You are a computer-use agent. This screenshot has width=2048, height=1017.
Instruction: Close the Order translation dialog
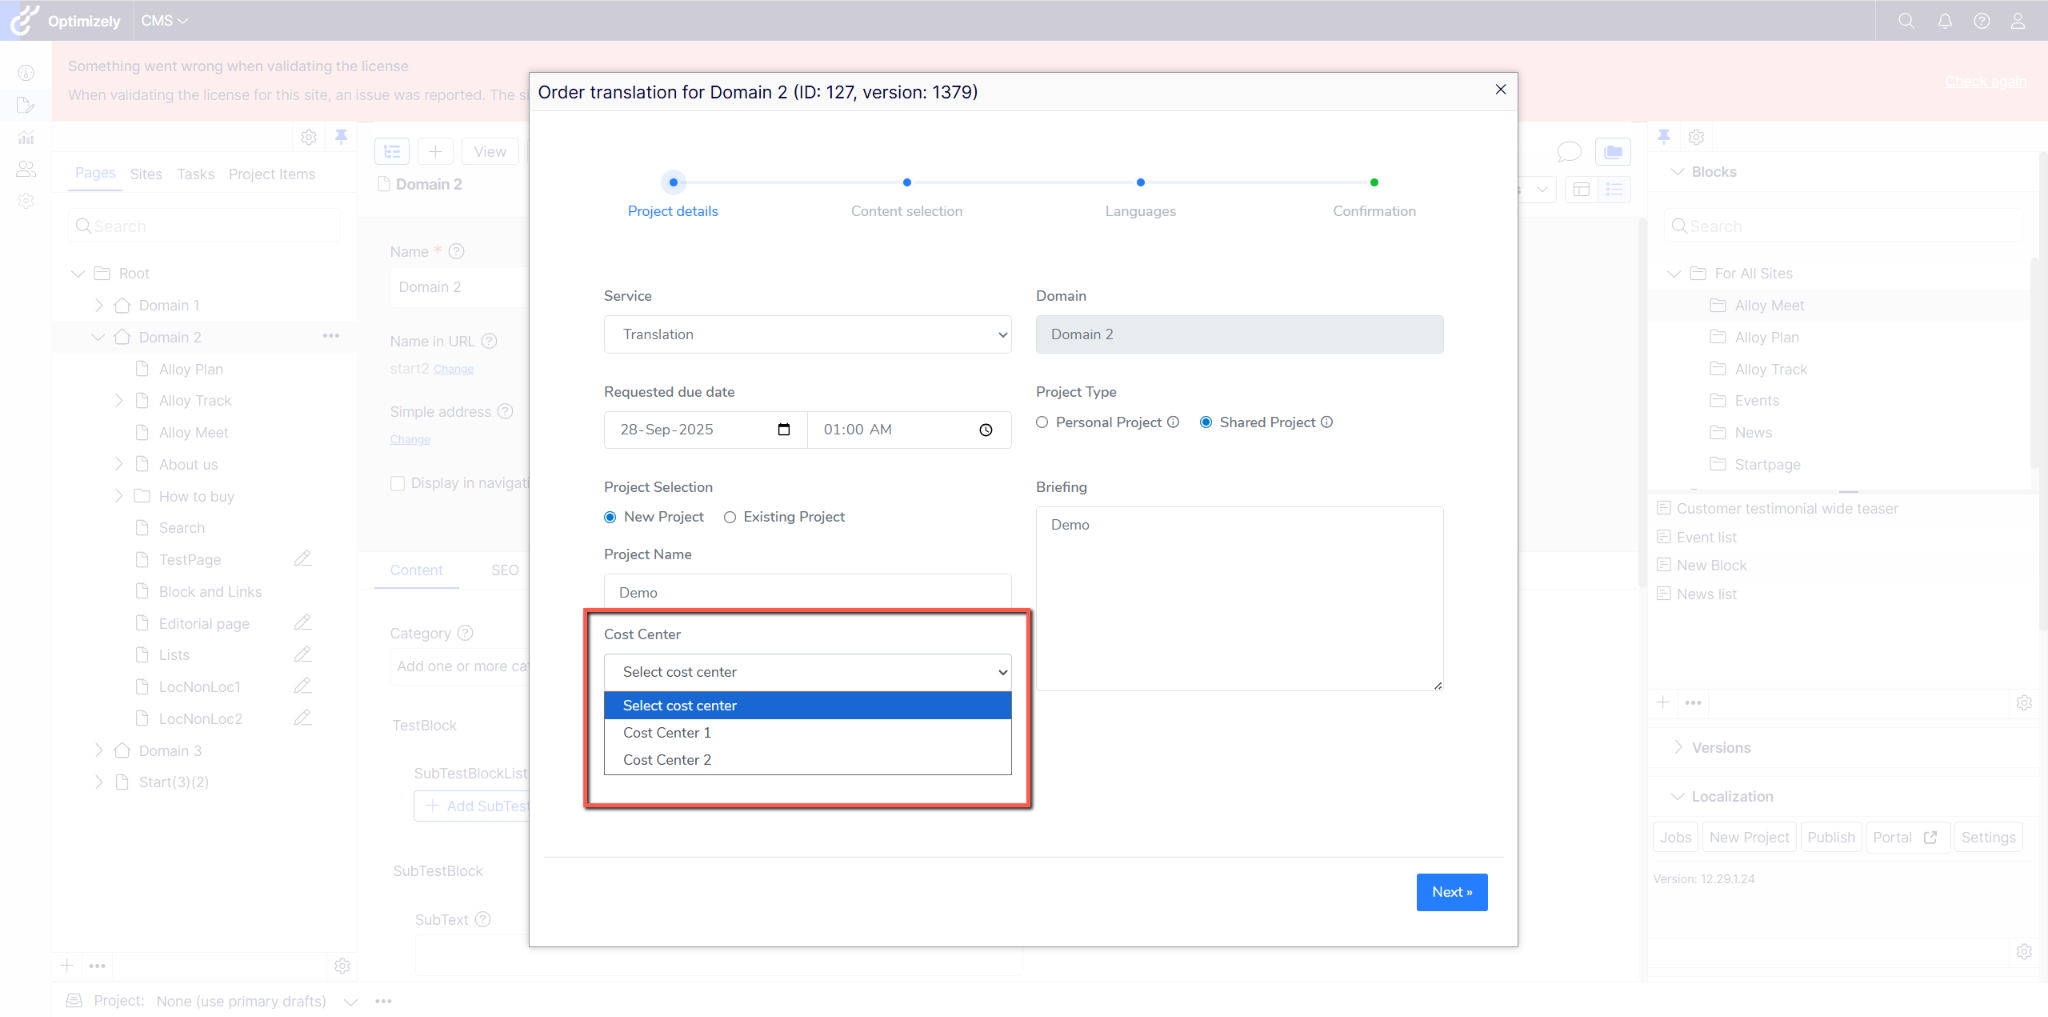tap(1500, 89)
